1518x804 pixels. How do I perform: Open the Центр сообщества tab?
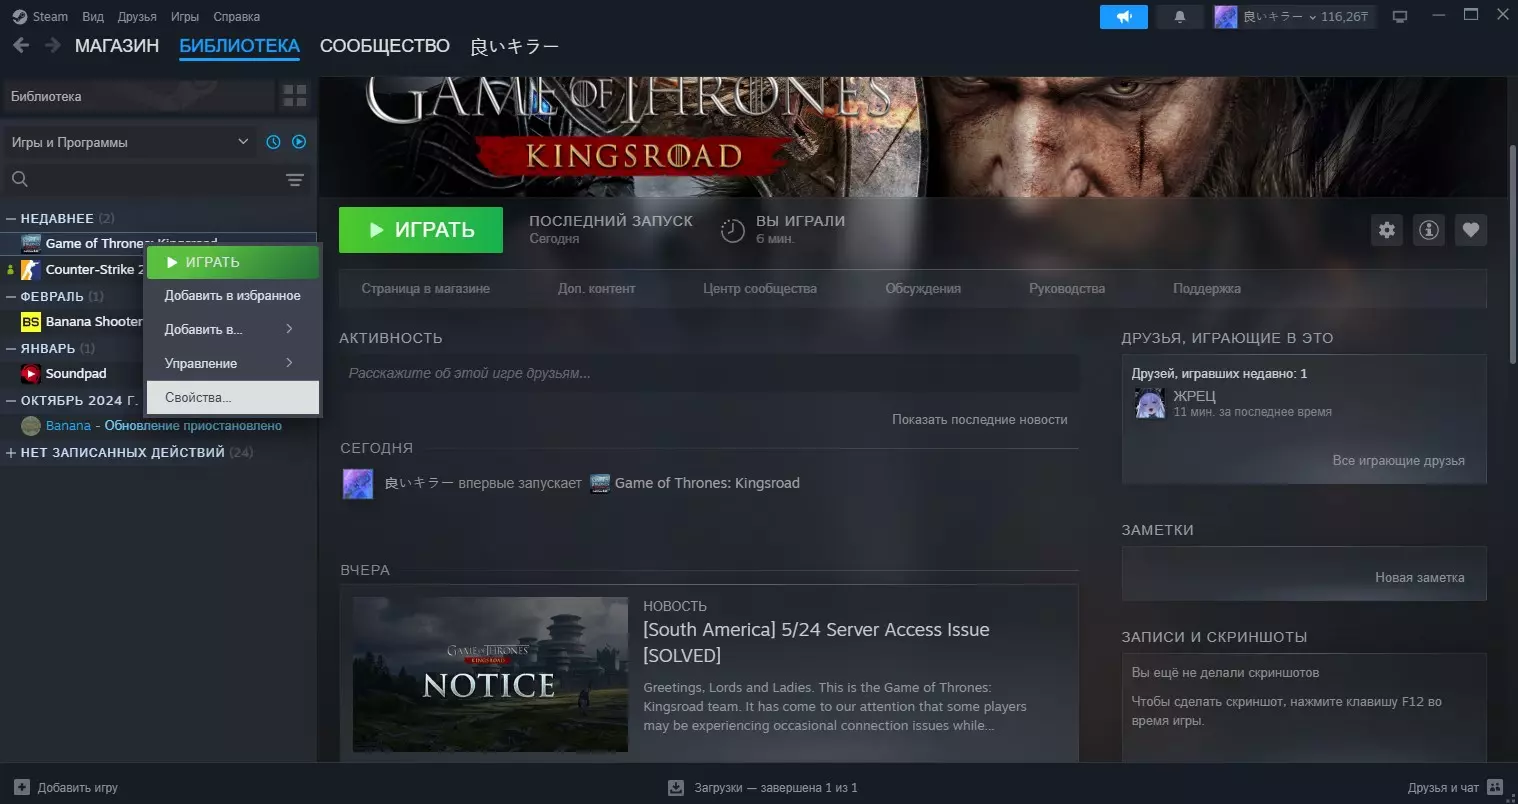pos(760,289)
